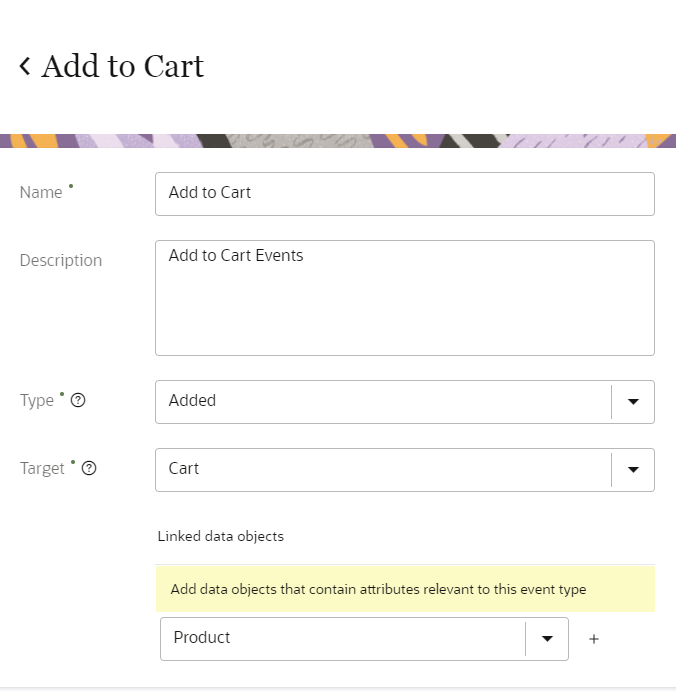Click the plus icon to add a data object
The width and height of the screenshot is (676, 697).
[594, 639]
